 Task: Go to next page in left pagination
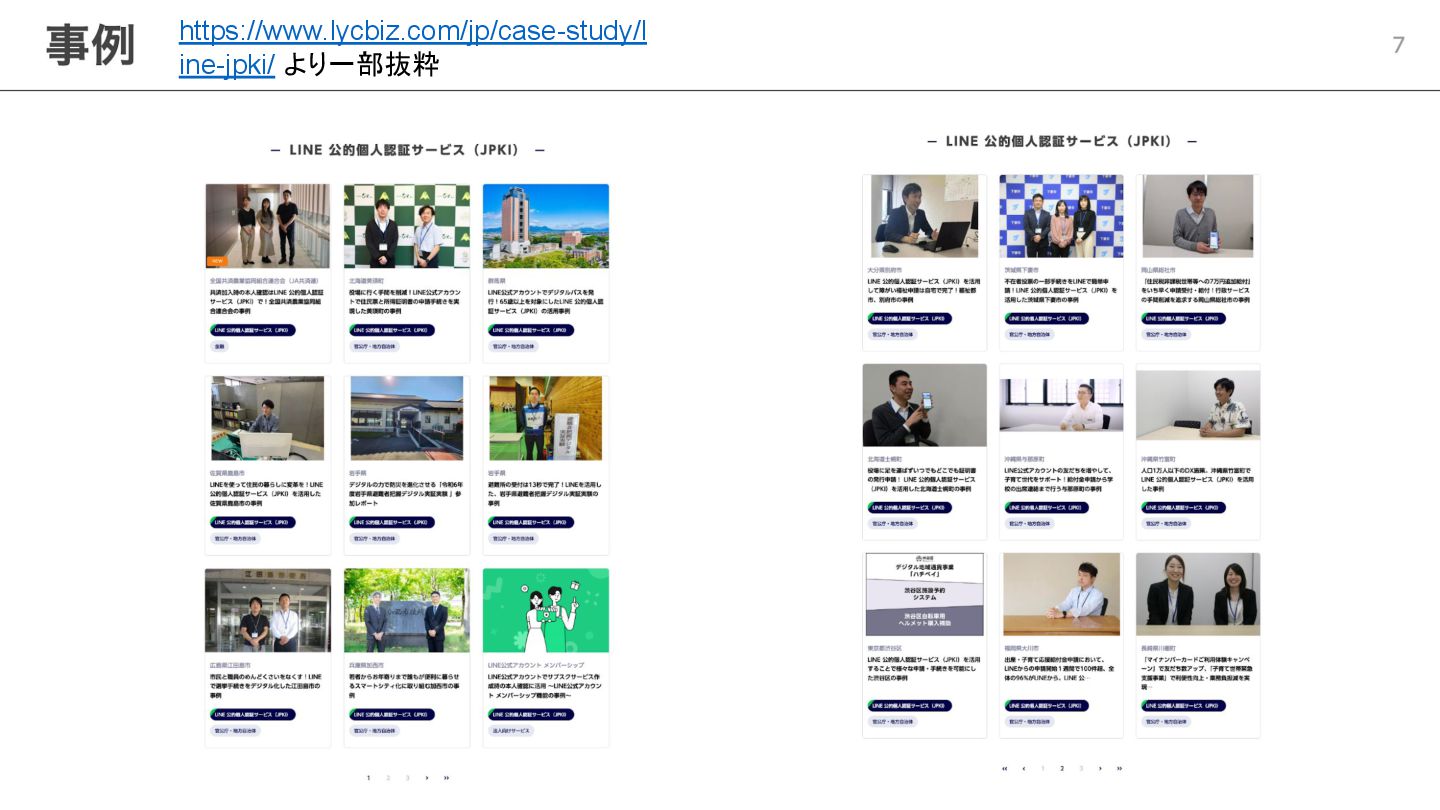coord(427,777)
